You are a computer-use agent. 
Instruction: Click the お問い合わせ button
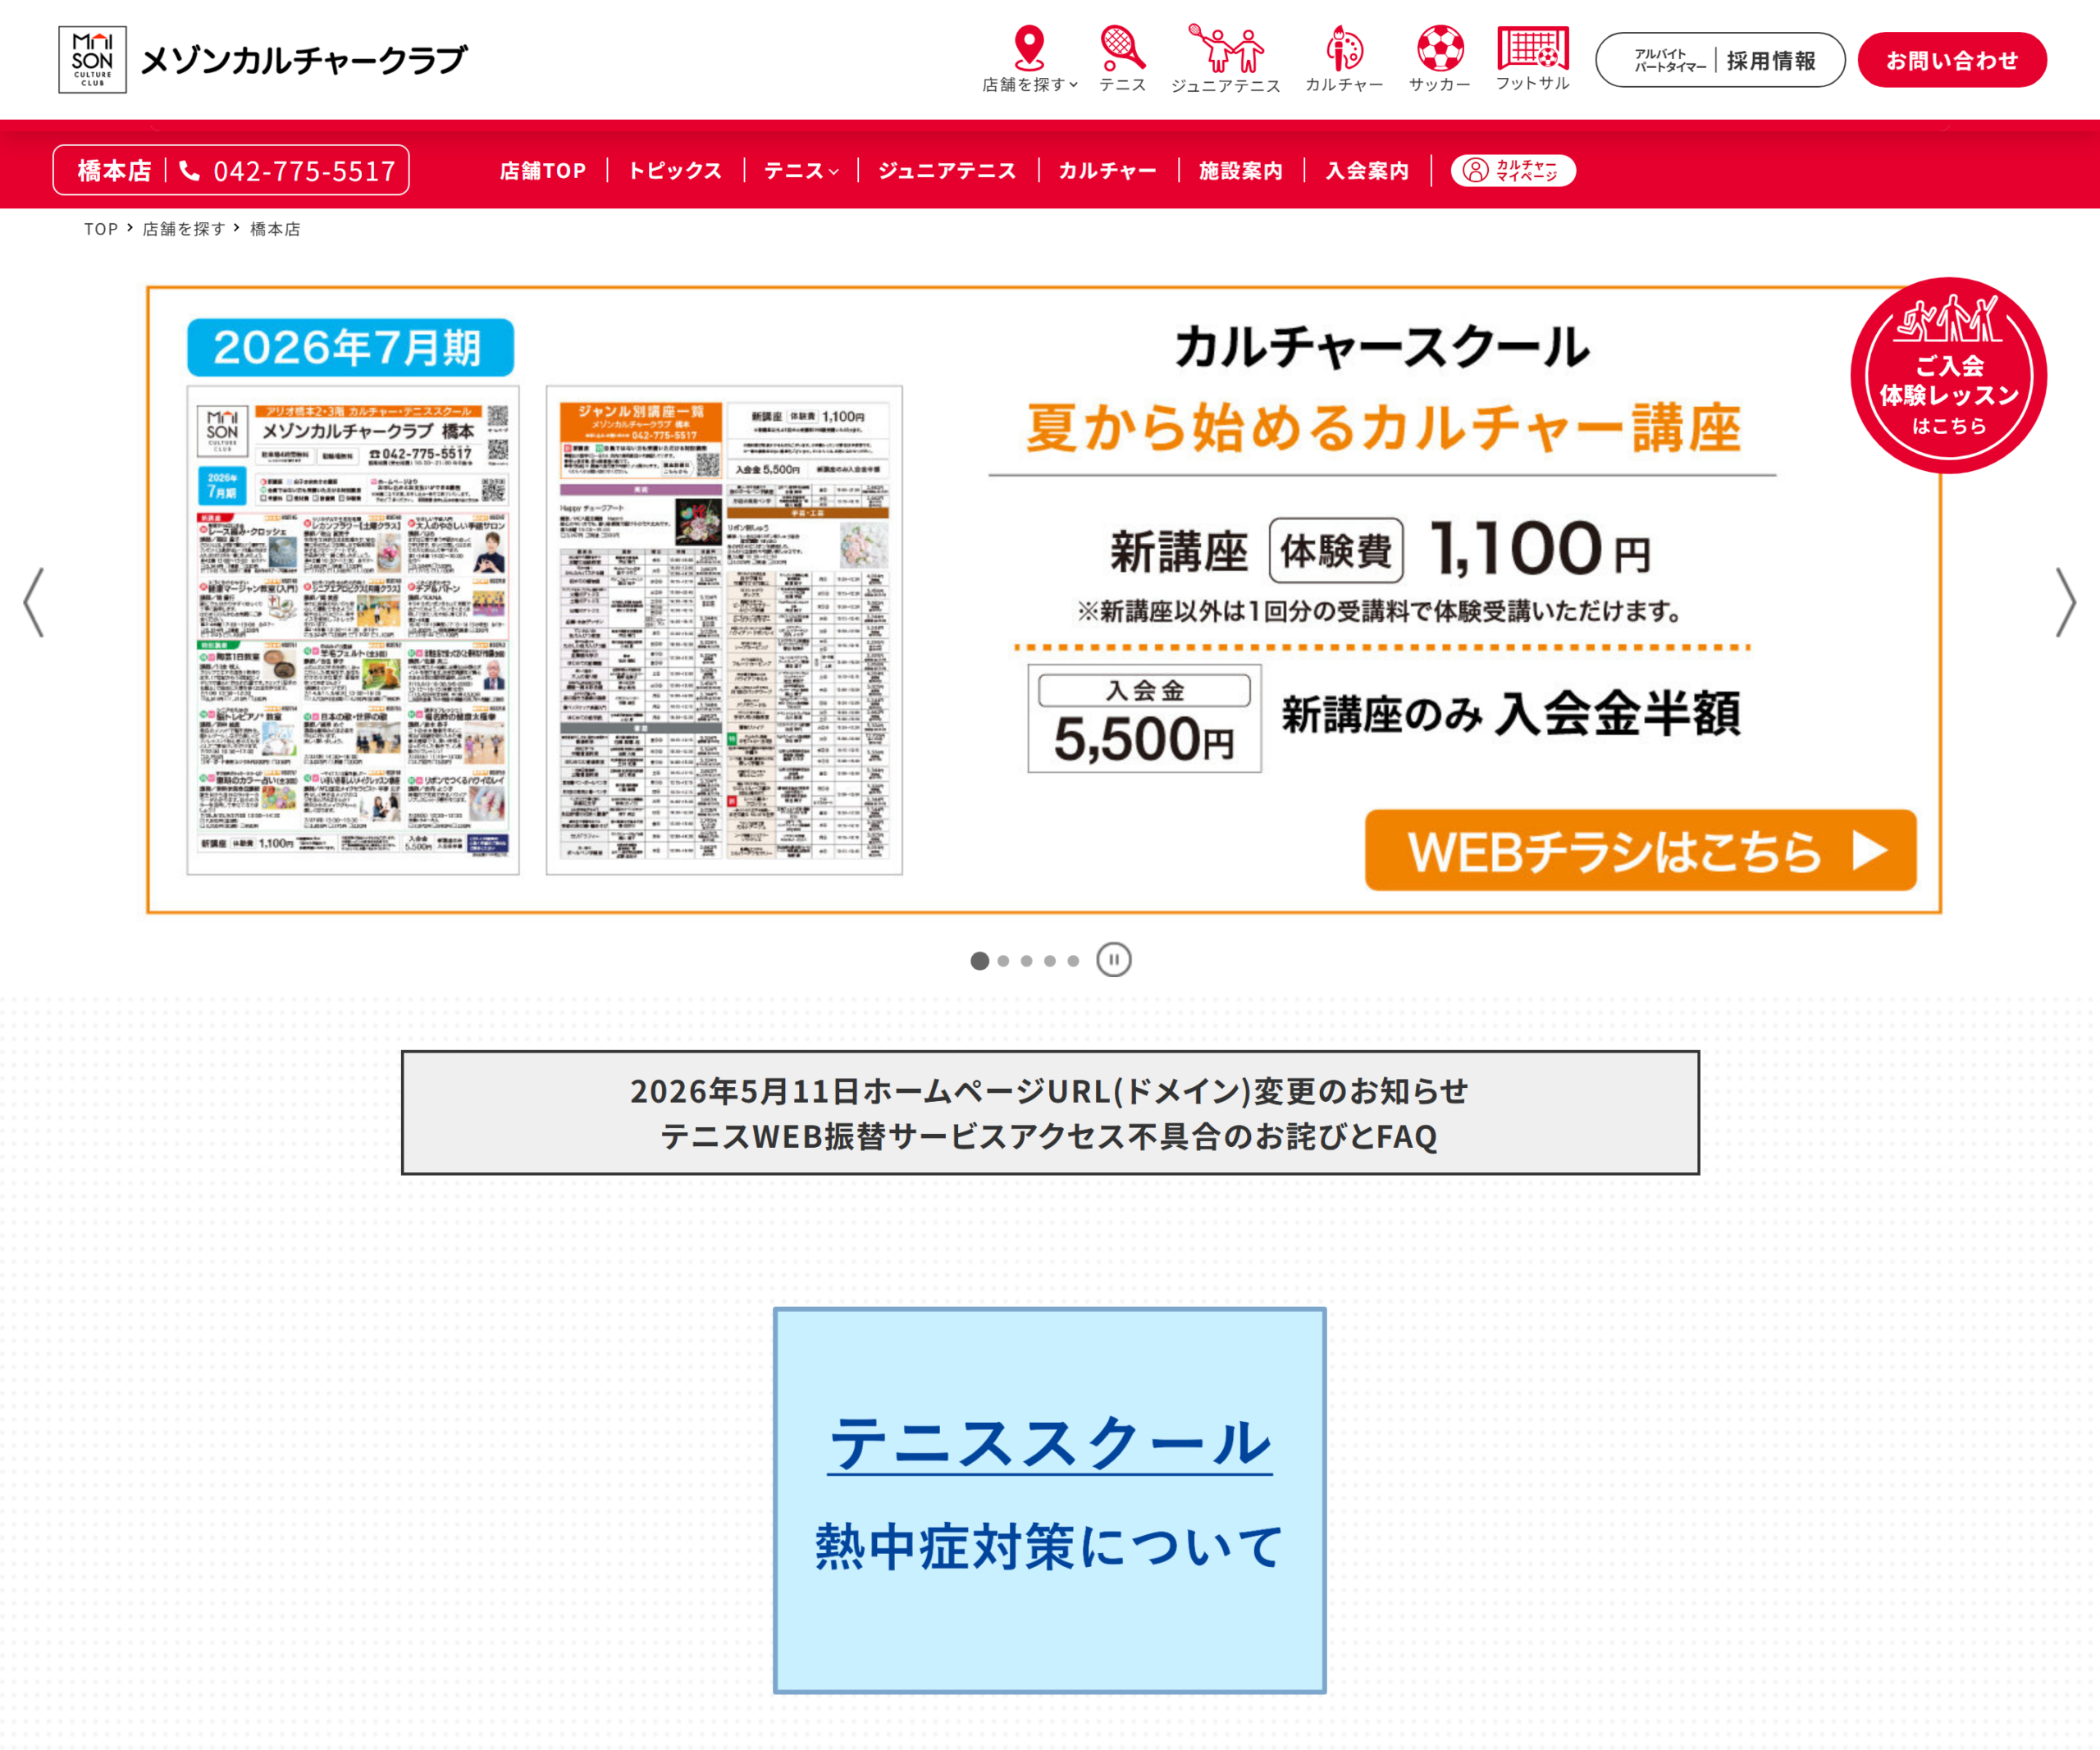pyautogui.click(x=1952, y=60)
